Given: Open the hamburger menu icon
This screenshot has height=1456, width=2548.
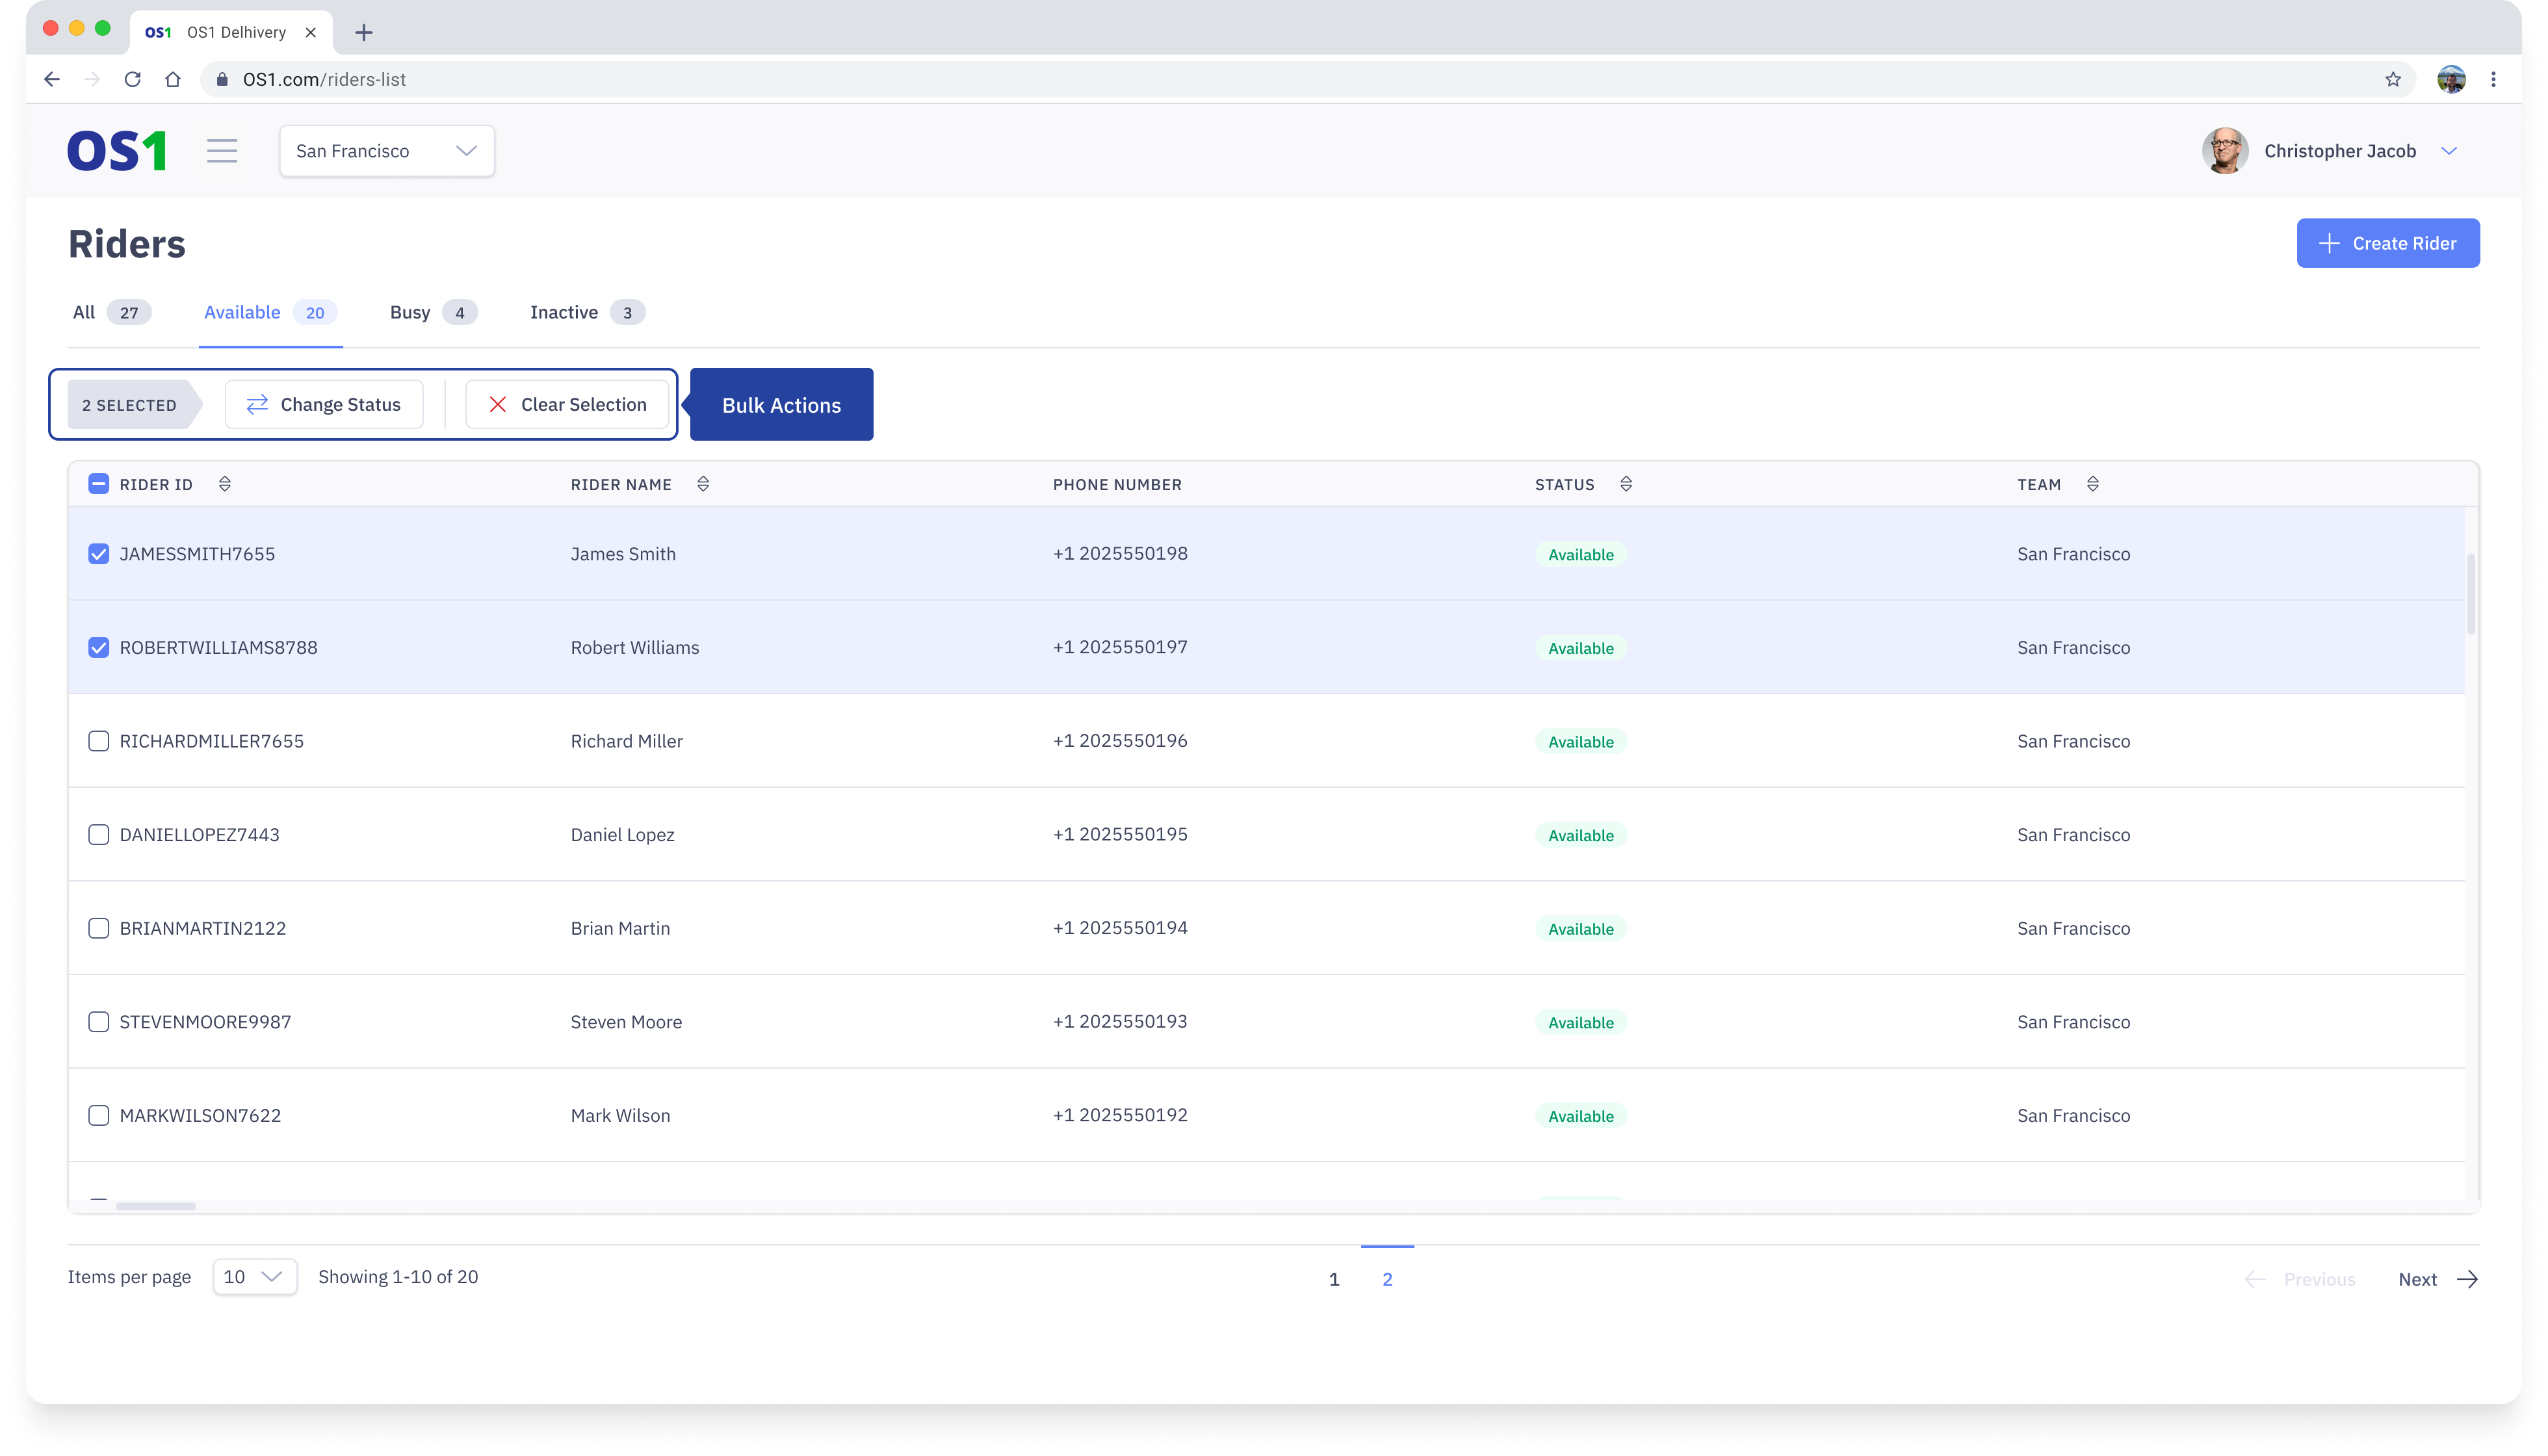Looking at the screenshot, I should click(222, 151).
